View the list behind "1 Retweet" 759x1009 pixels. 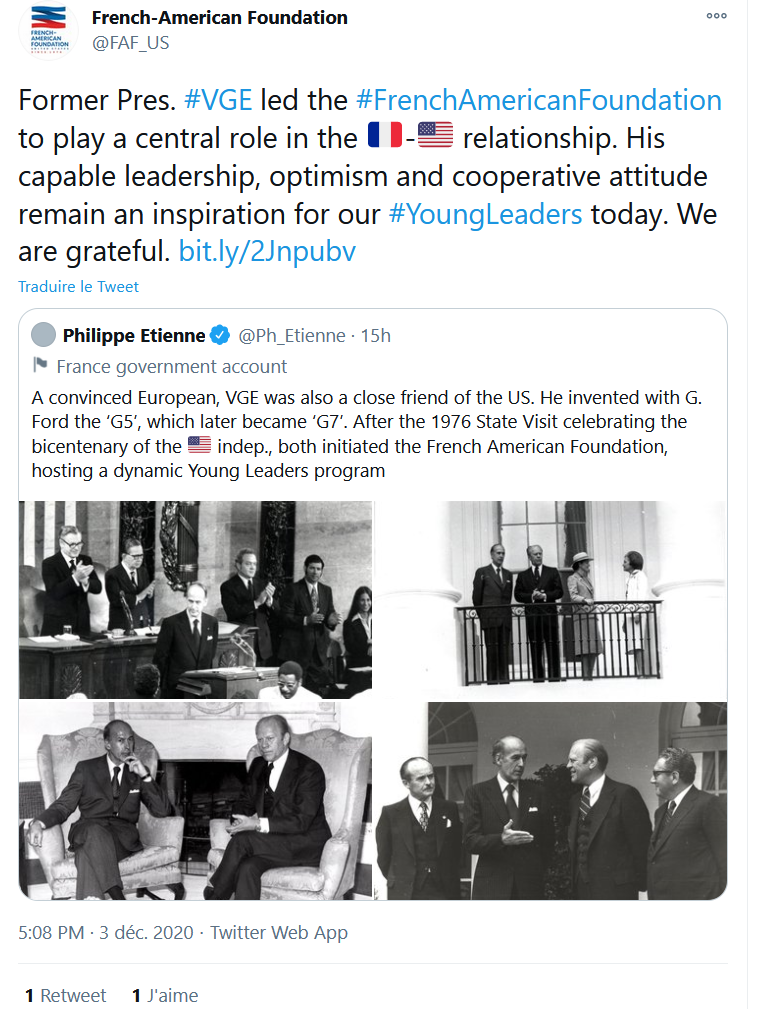(x=65, y=995)
